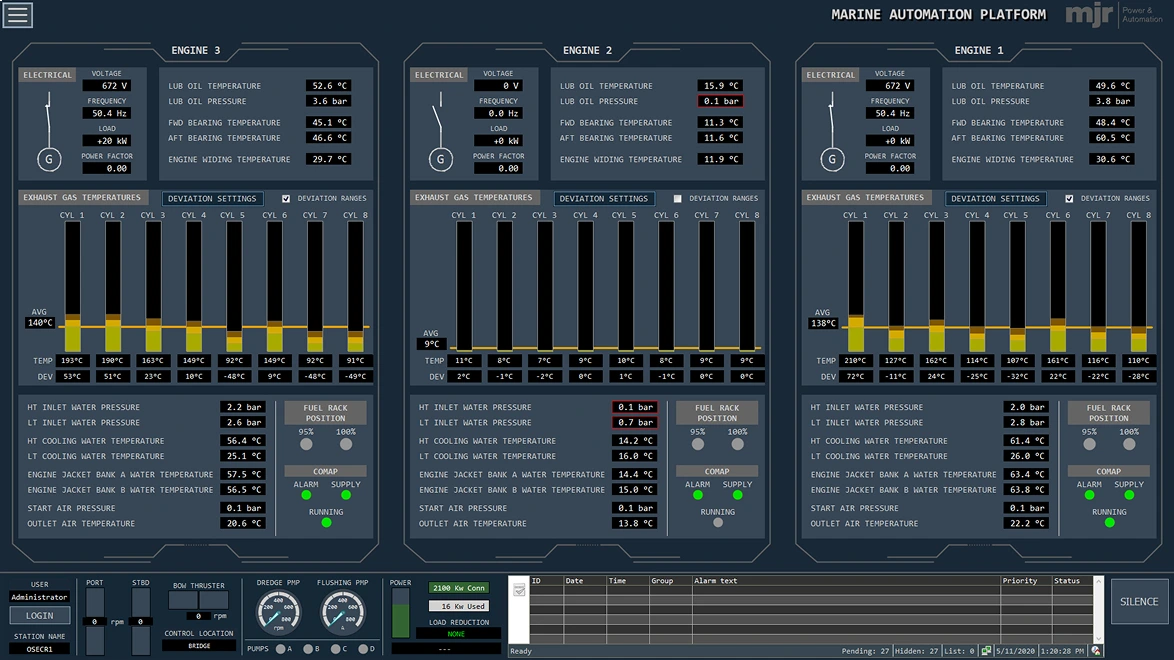Screen dimensions: 1174x660
Task: Click Engine 2 fuel rack 100% indicator
Action: (x=737, y=444)
